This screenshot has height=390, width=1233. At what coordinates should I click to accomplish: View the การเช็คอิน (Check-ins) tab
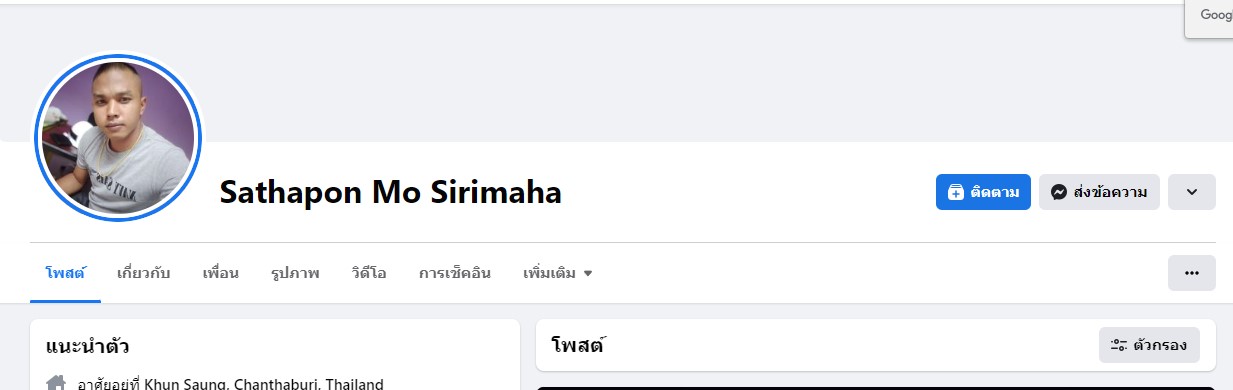455,272
